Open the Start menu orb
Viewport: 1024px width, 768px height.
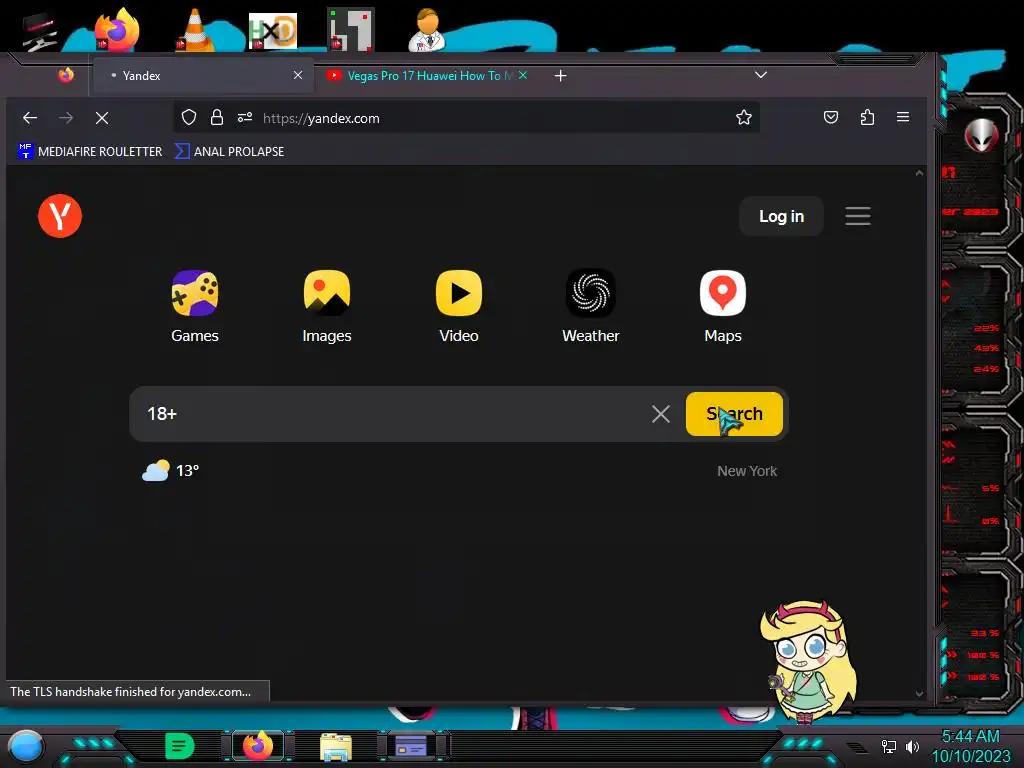pyautogui.click(x=26, y=746)
